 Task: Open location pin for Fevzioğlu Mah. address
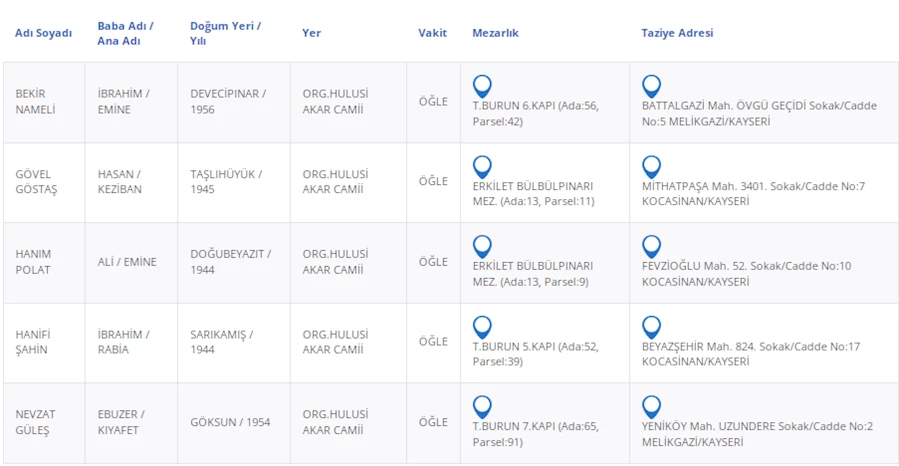pos(651,246)
